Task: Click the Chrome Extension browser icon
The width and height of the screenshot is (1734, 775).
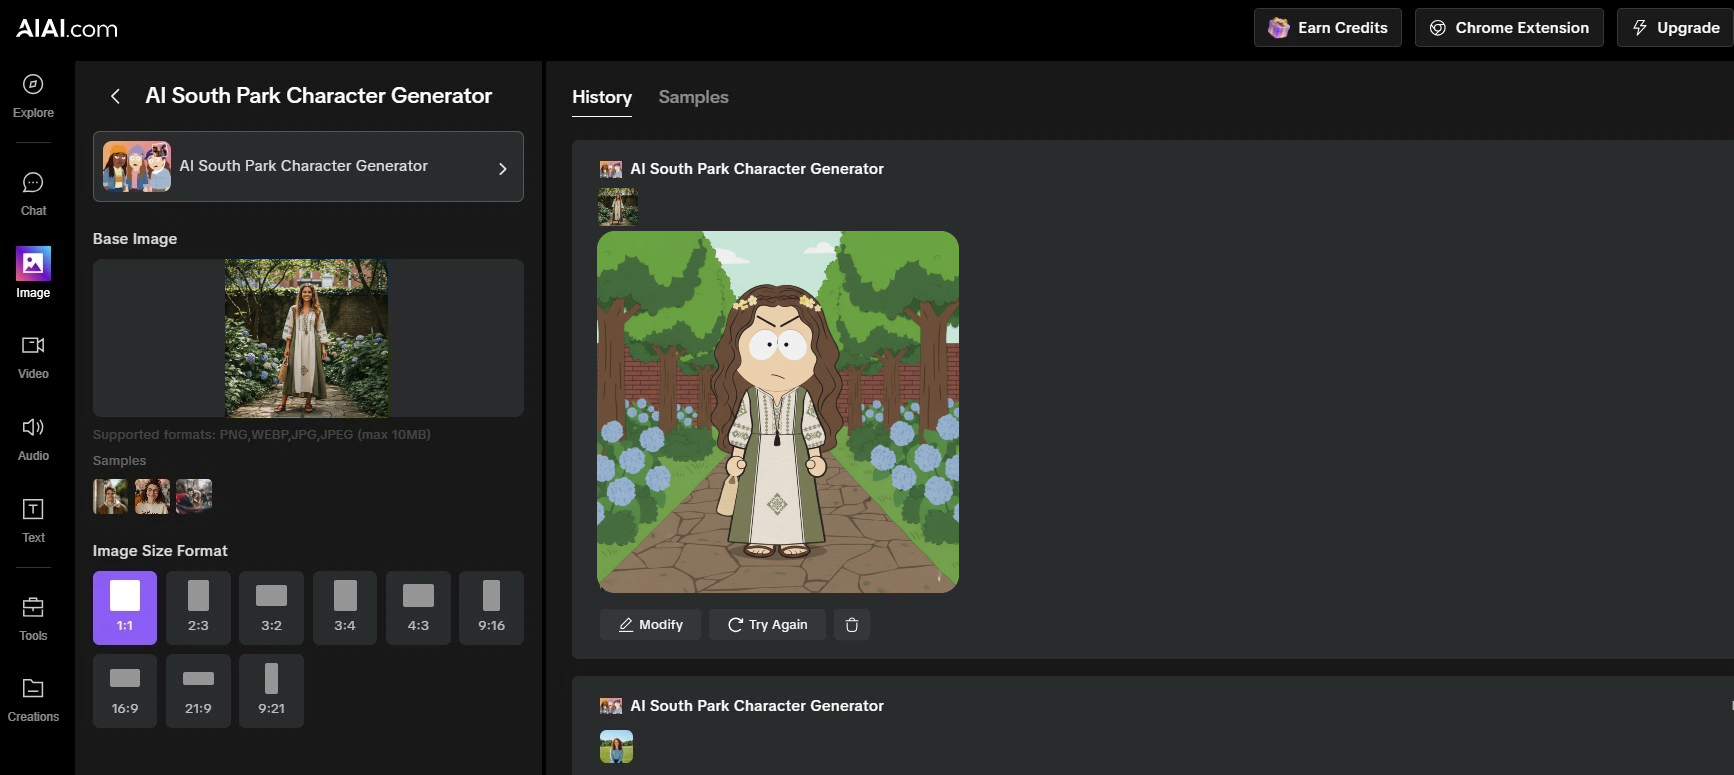Action: pos(1438,28)
